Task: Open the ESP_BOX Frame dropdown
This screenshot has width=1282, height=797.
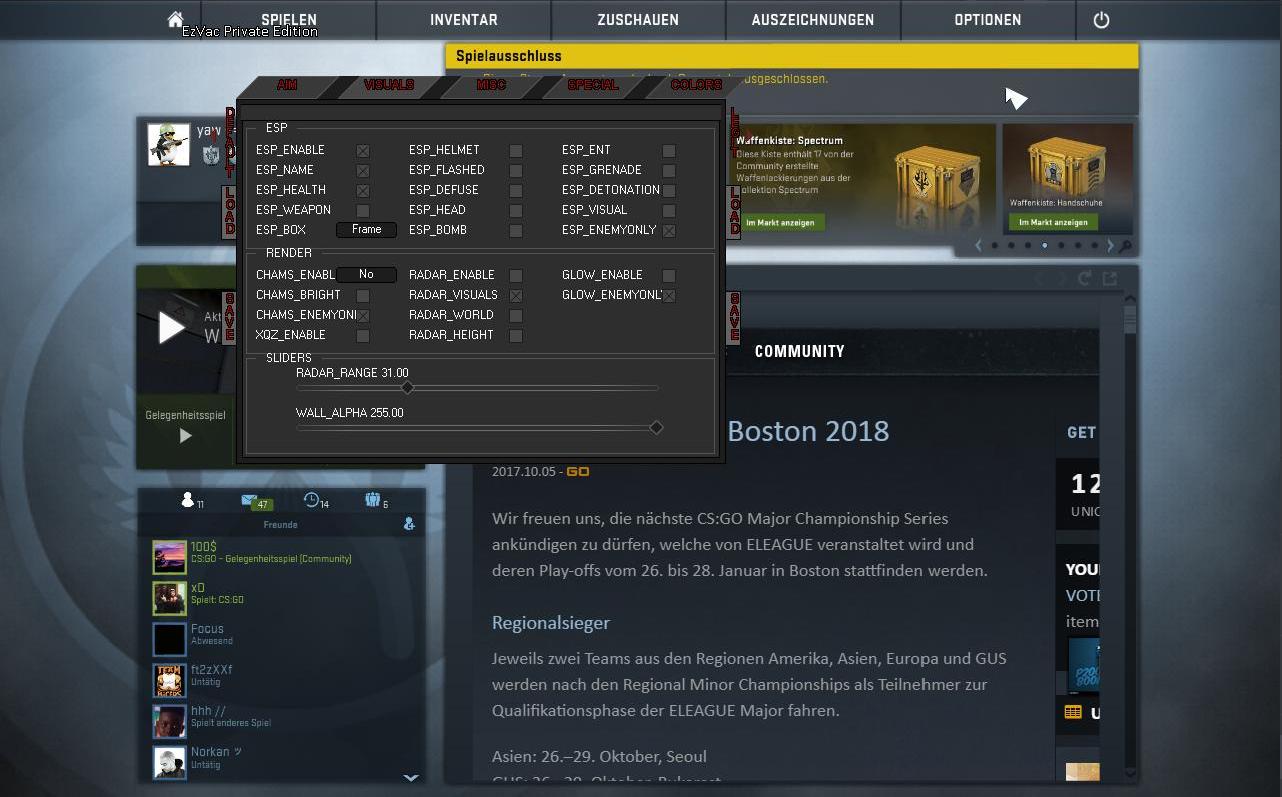Action: pyautogui.click(x=366, y=230)
